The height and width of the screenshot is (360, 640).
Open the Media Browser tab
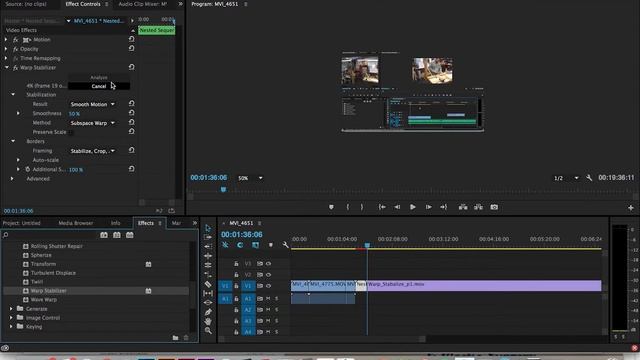76,223
